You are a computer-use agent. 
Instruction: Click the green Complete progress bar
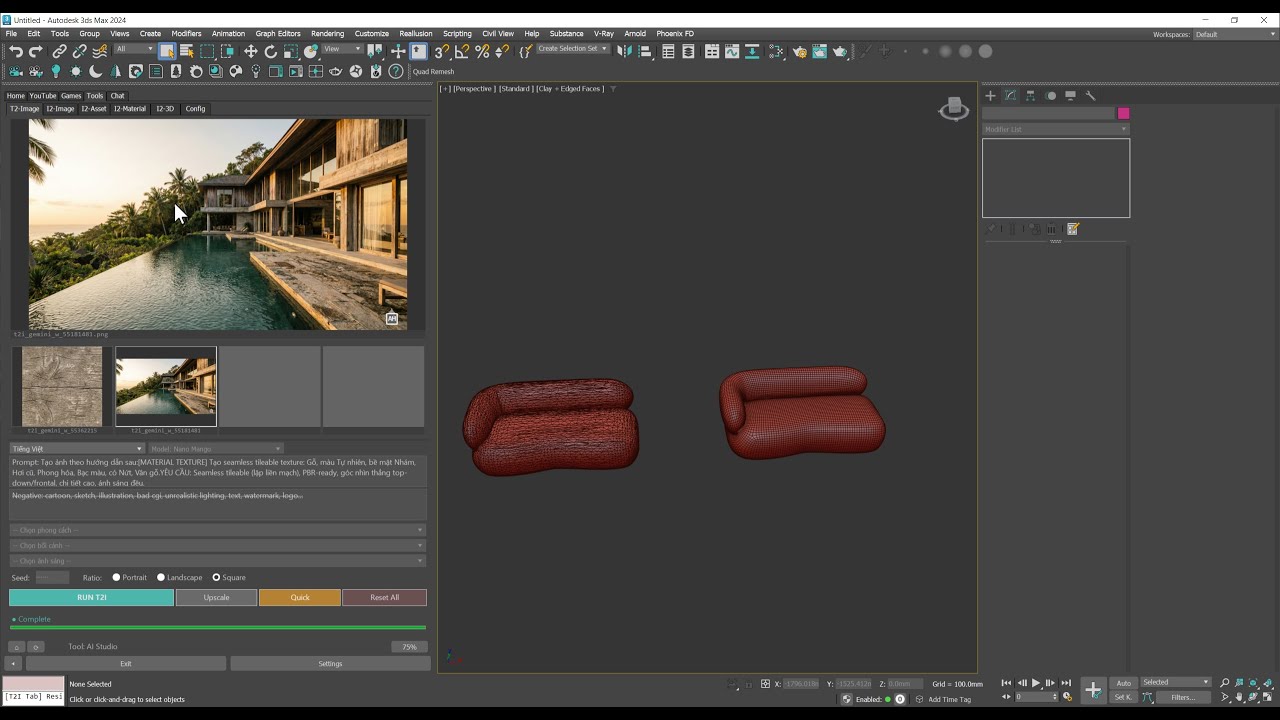(217, 628)
